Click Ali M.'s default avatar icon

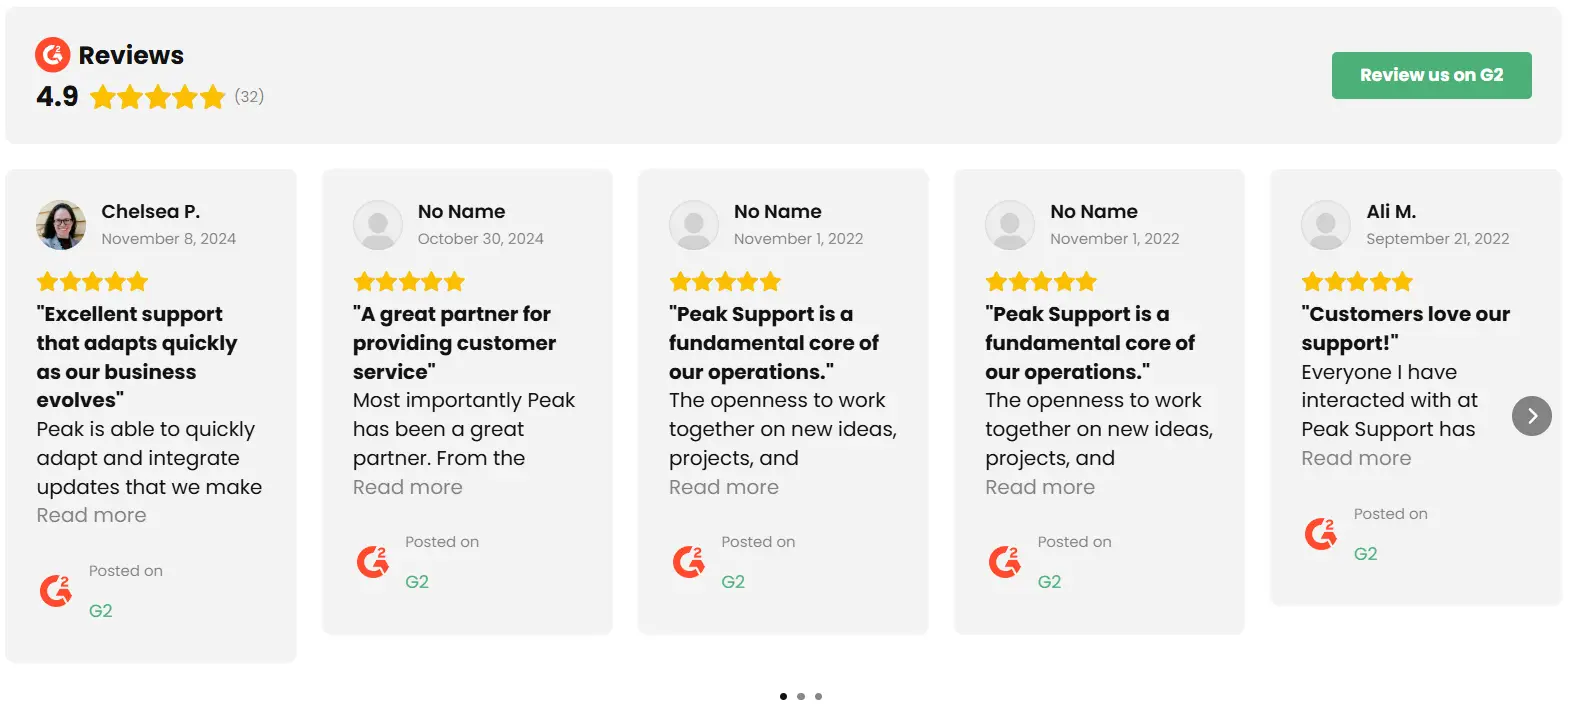pyautogui.click(x=1326, y=225)
